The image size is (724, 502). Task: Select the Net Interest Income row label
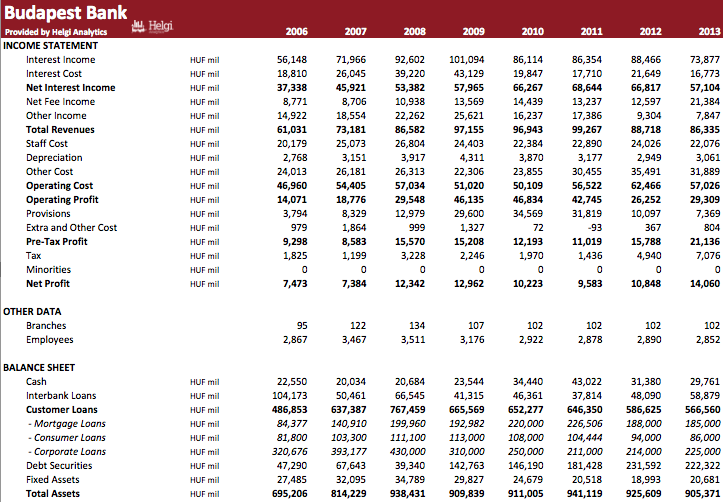click(x=71, y=88)
